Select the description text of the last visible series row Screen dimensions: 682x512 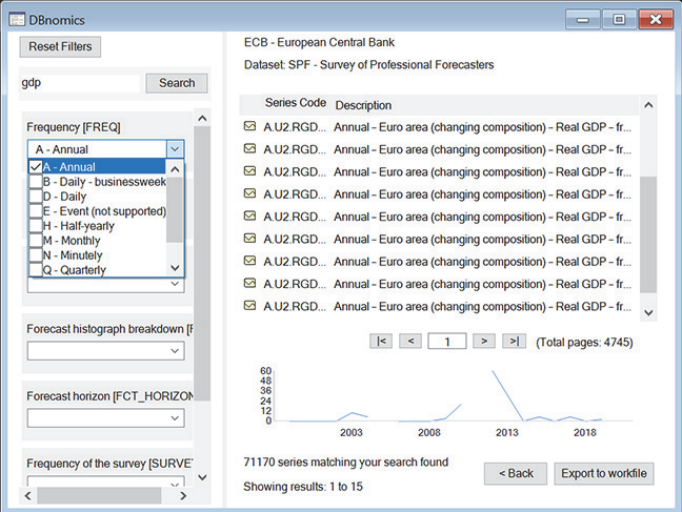(x=482, y=306)
